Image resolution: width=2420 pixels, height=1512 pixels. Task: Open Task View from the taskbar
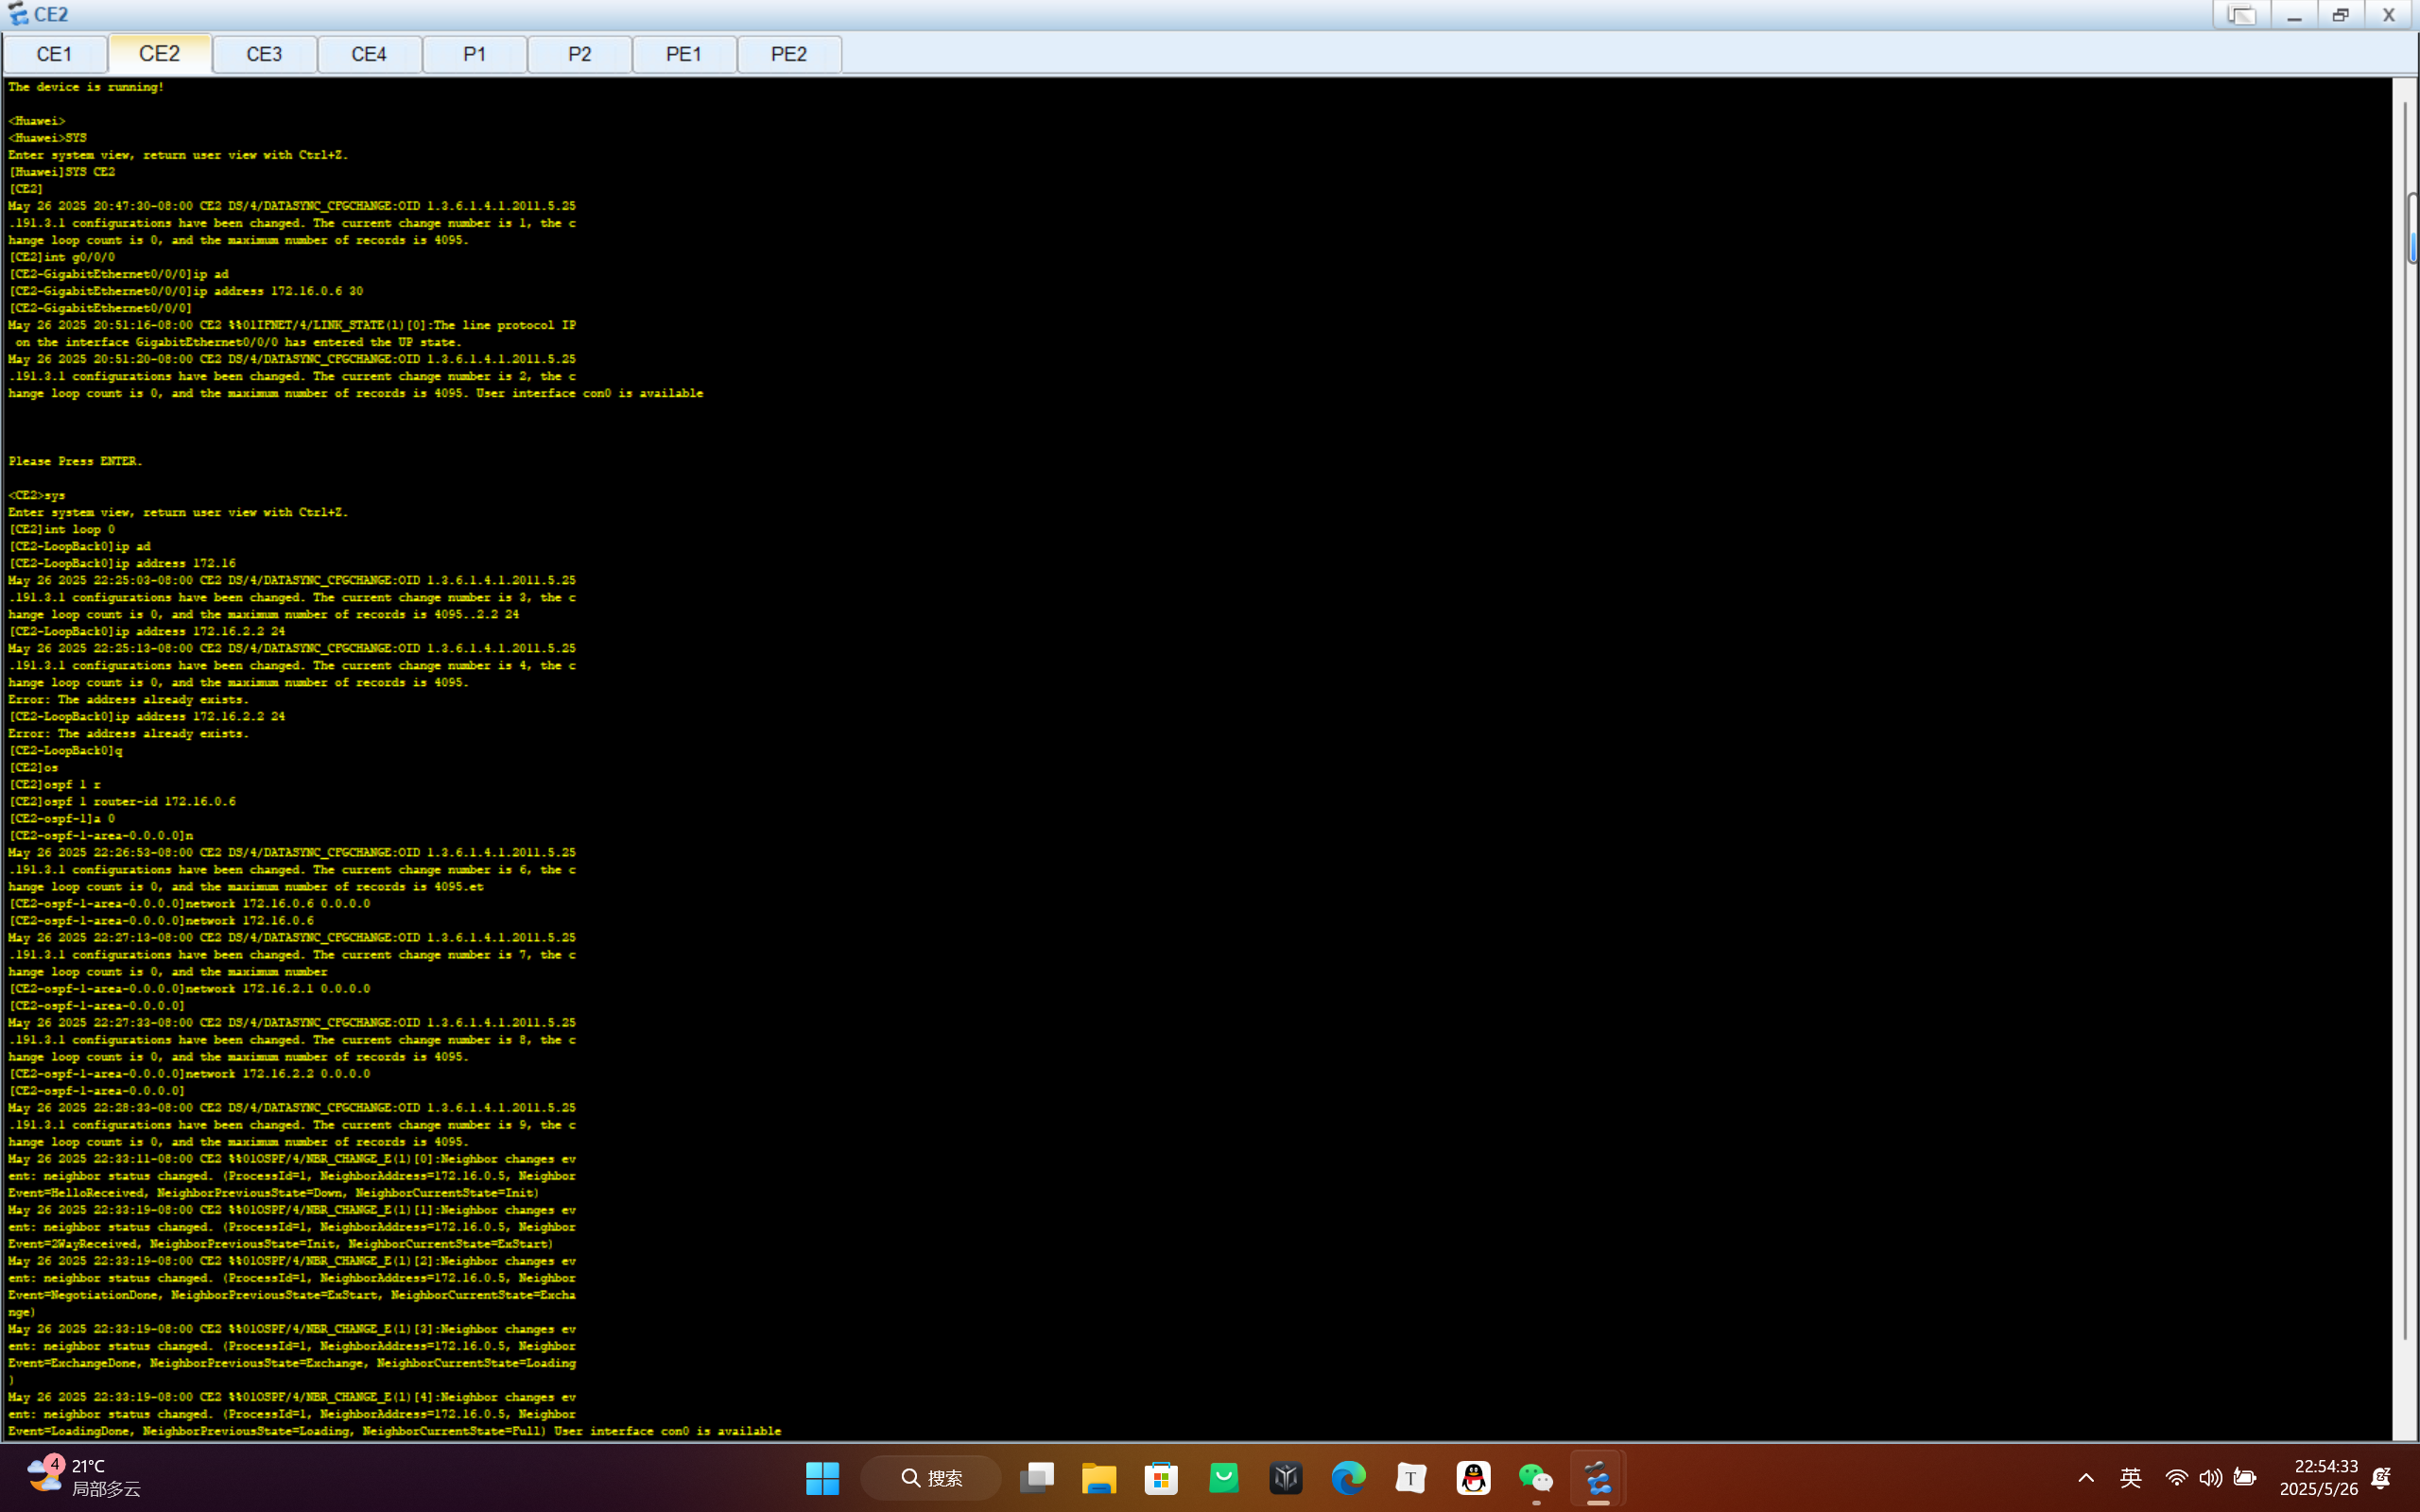(x=1036, y=1478)
